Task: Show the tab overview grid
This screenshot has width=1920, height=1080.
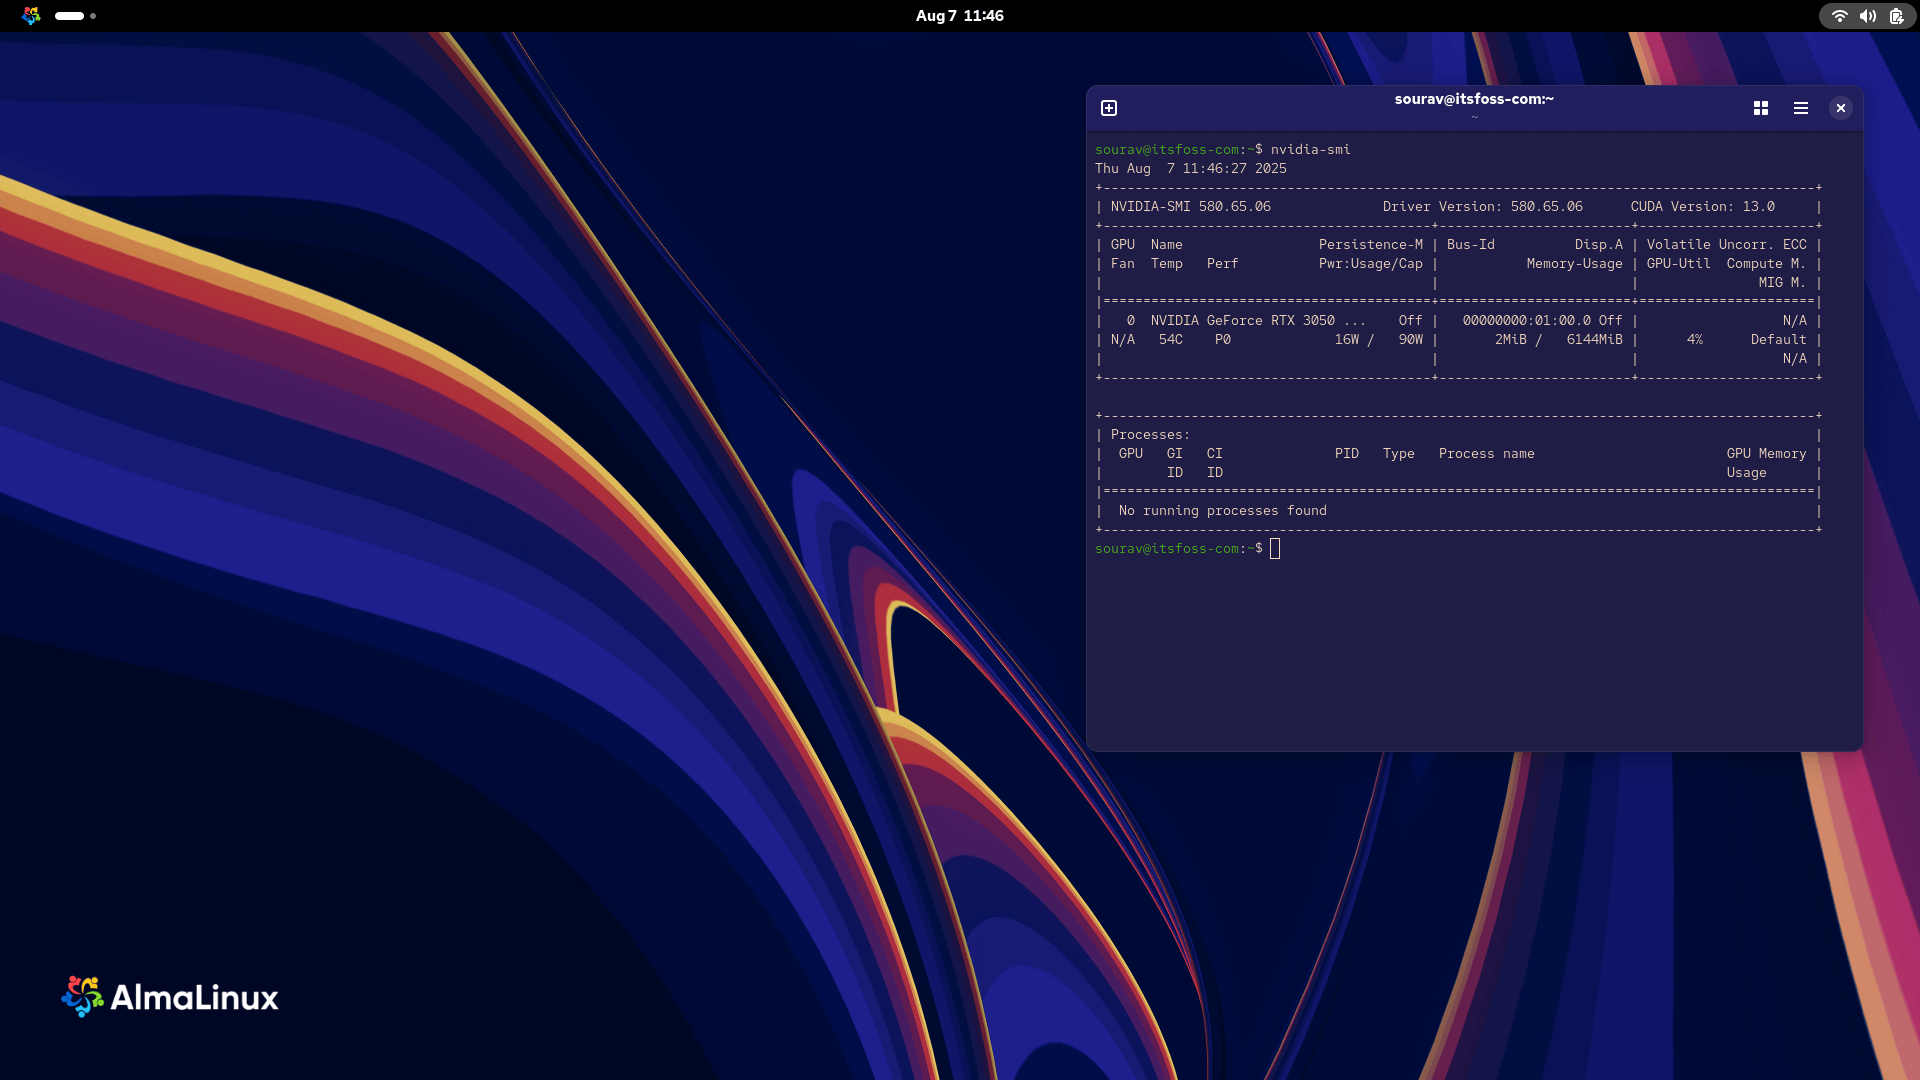Action: click(x=1760, y=108)
